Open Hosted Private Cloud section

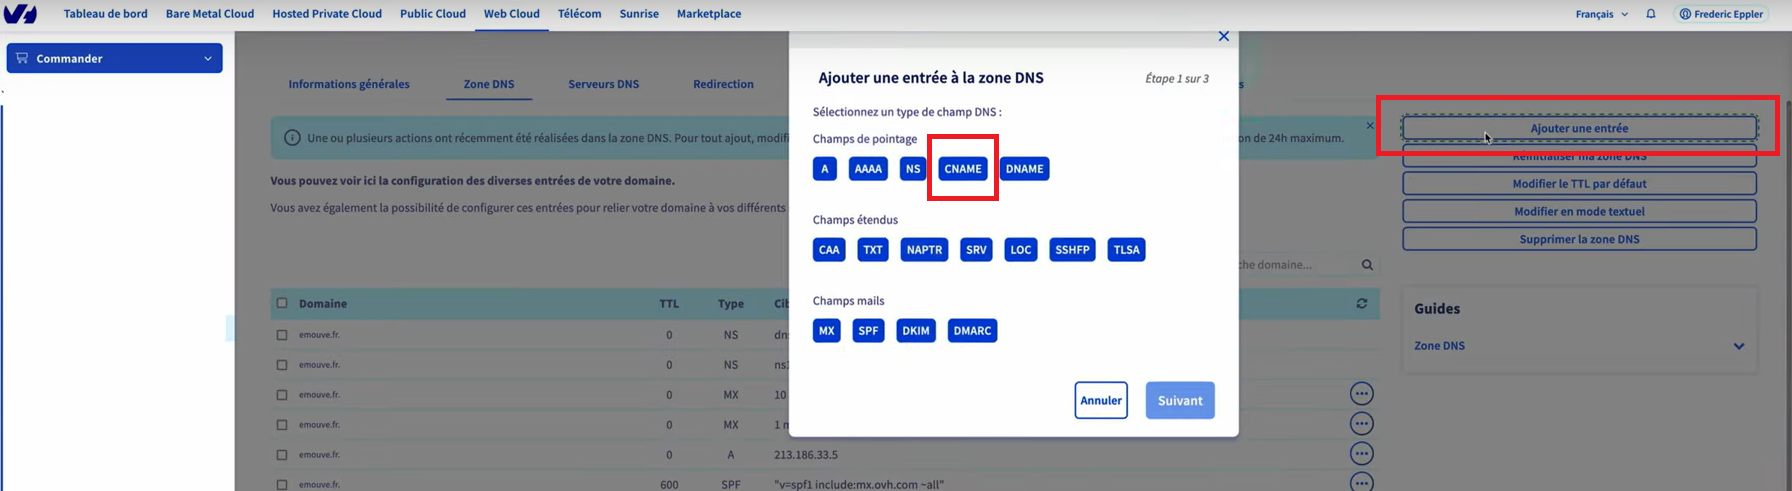(327, 14)
